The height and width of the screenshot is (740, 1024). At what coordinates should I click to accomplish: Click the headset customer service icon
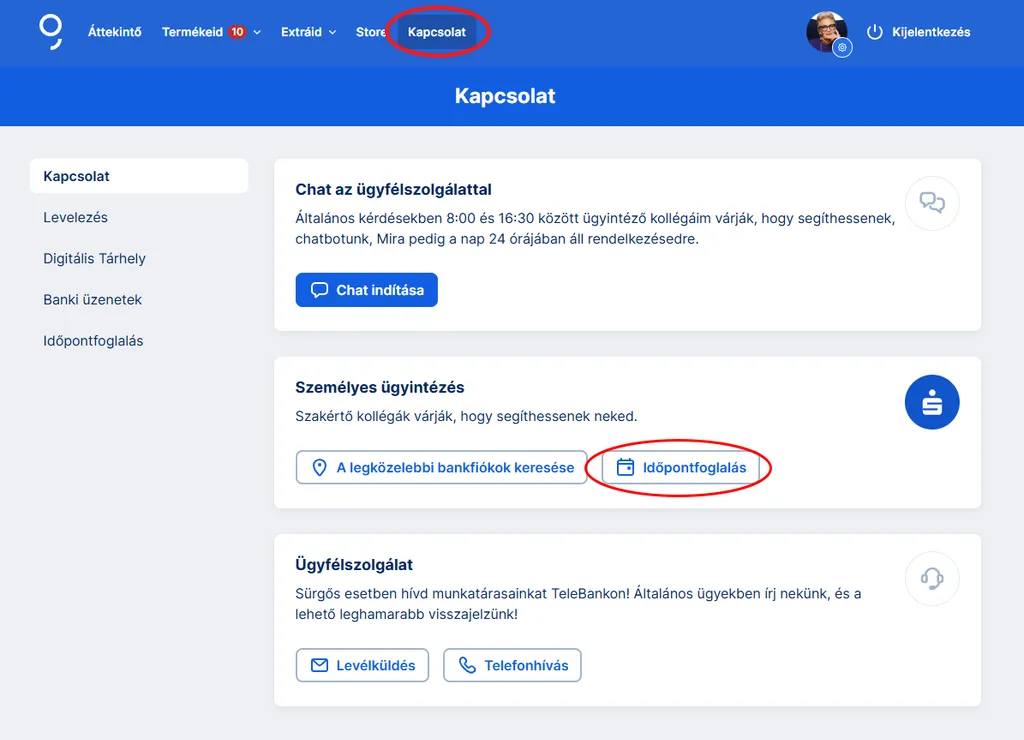pyautogui.click(x=932, y=578)
